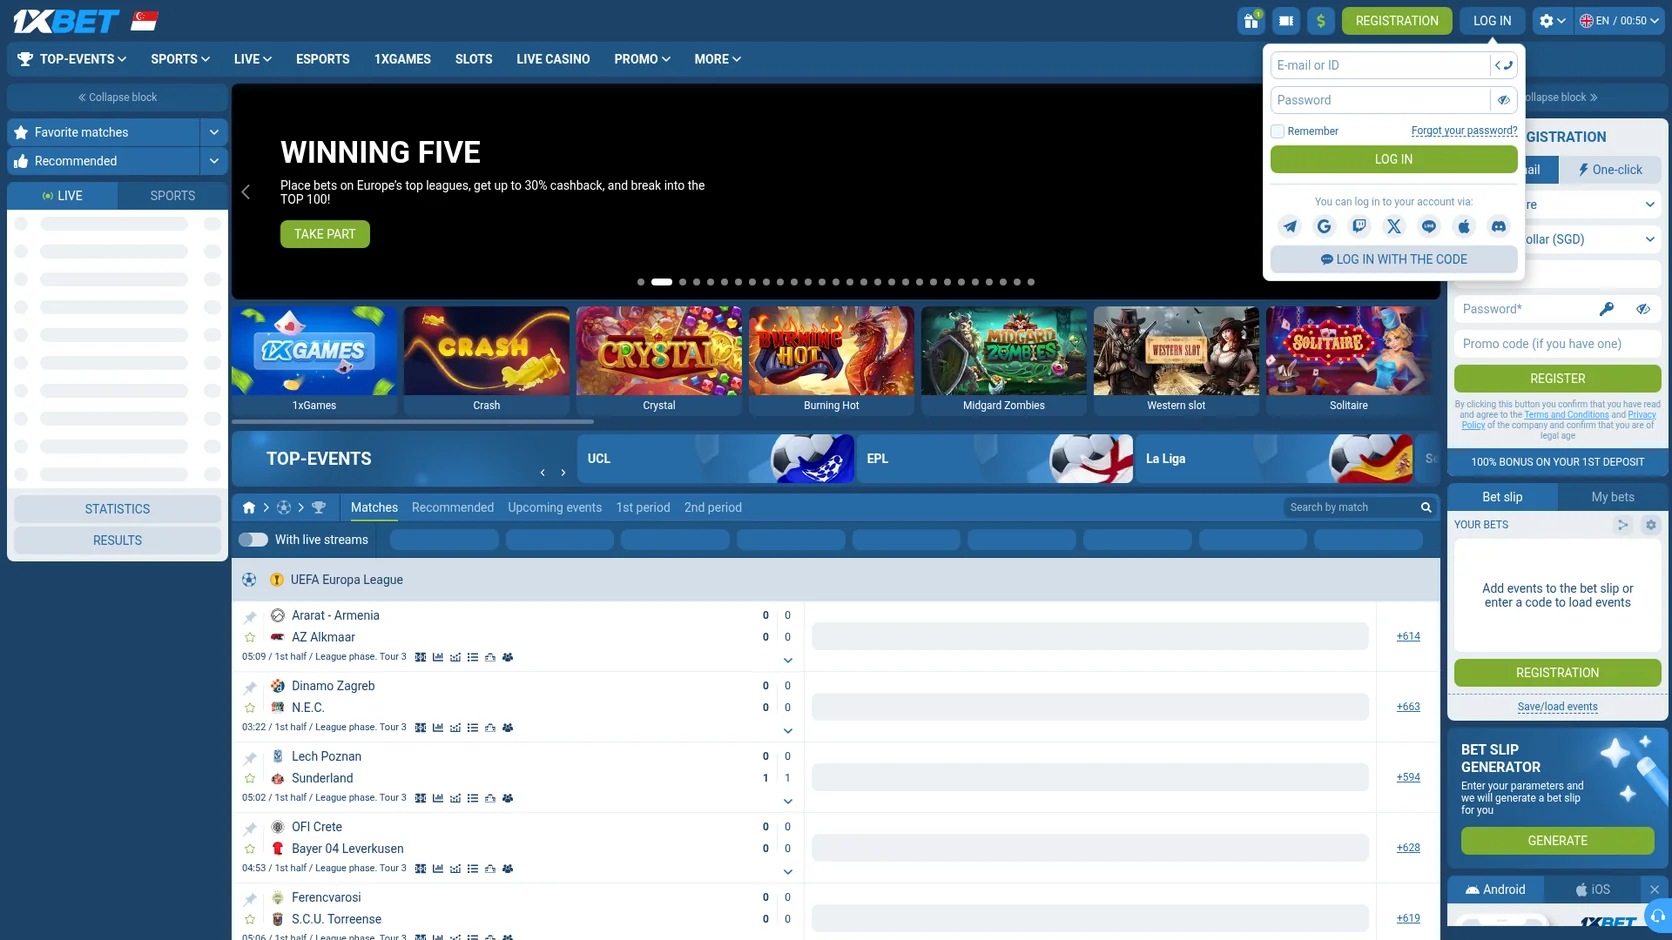Expand Favorite matches dropdown arrow

click(x=214, y=132)
